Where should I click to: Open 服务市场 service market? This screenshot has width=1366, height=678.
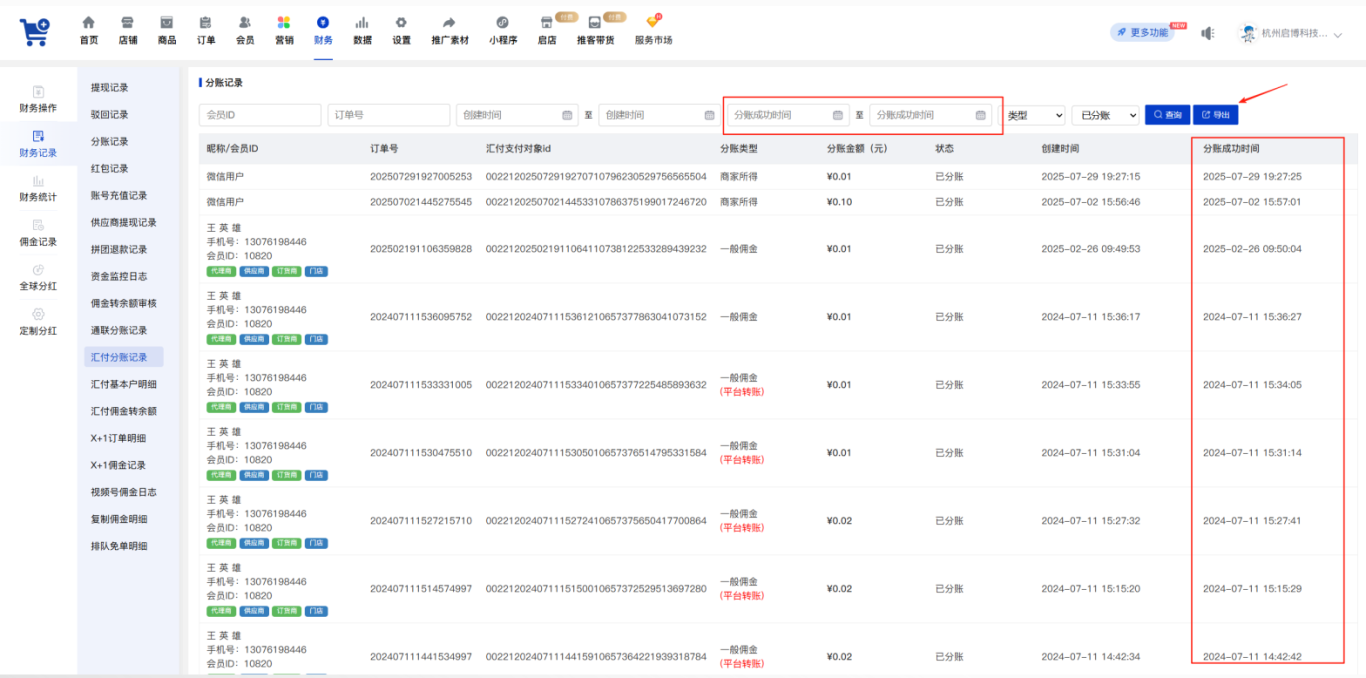click(x=653, y=31)
